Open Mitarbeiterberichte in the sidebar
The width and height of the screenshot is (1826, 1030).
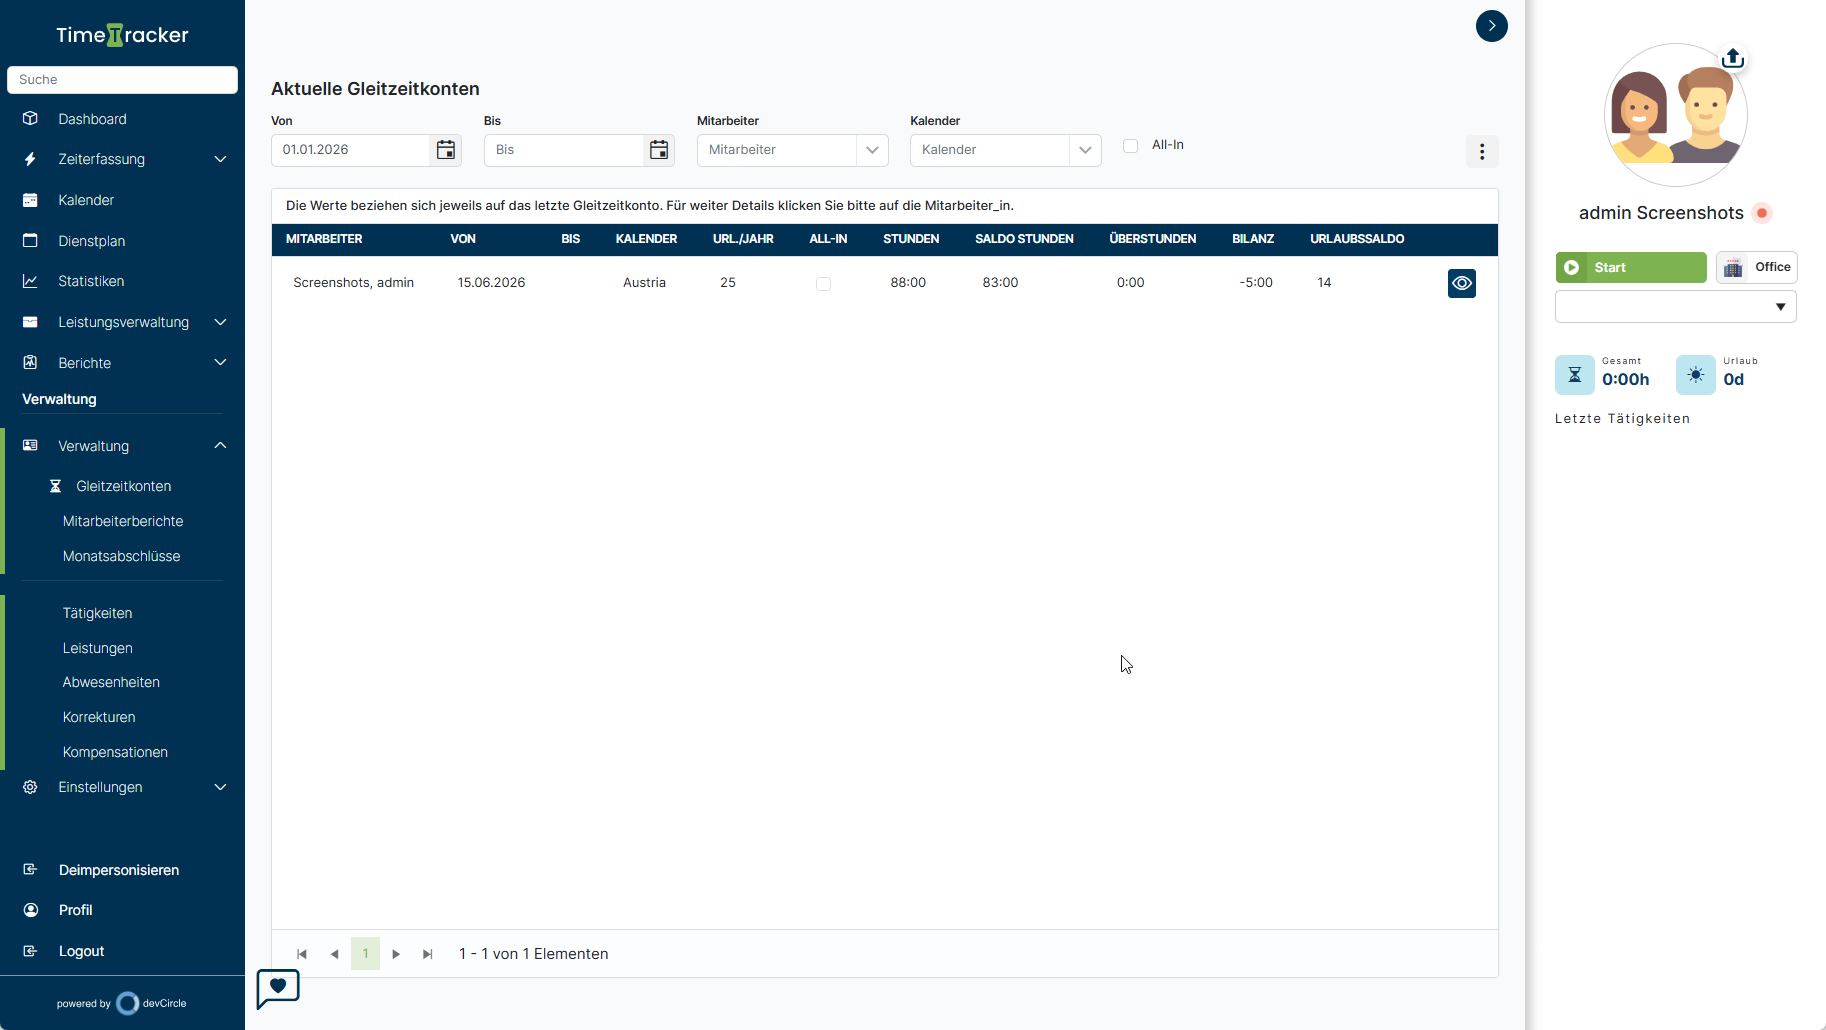click(123, 521)
